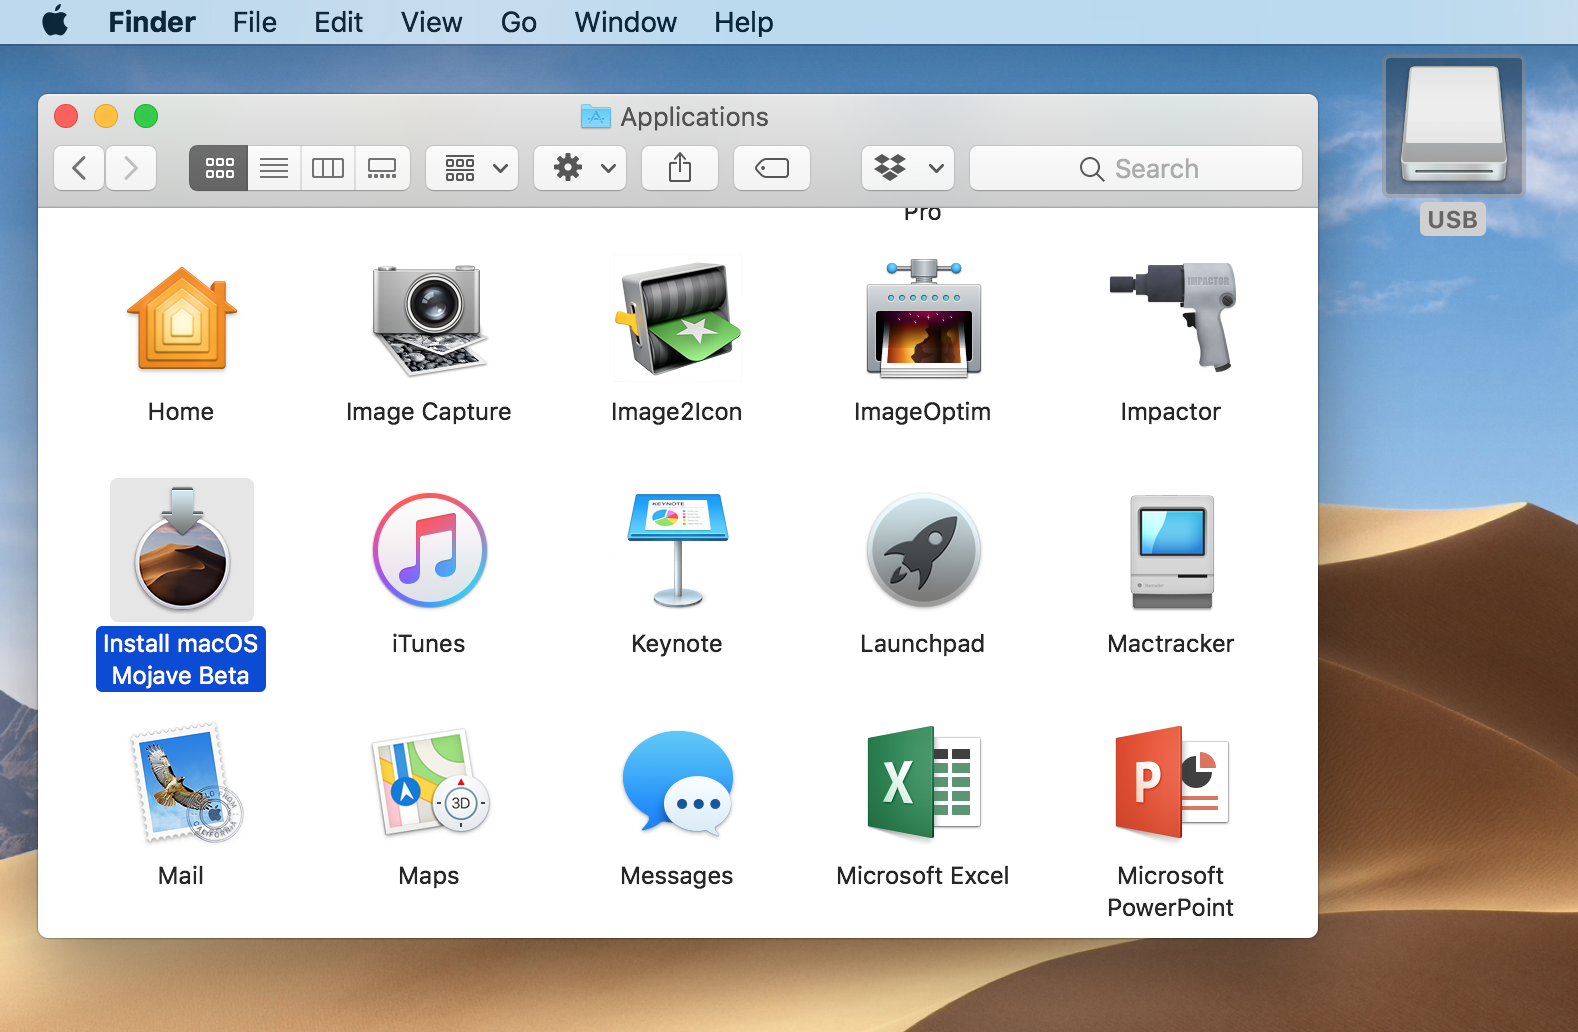Switch to list view

[x=274, y=168]
